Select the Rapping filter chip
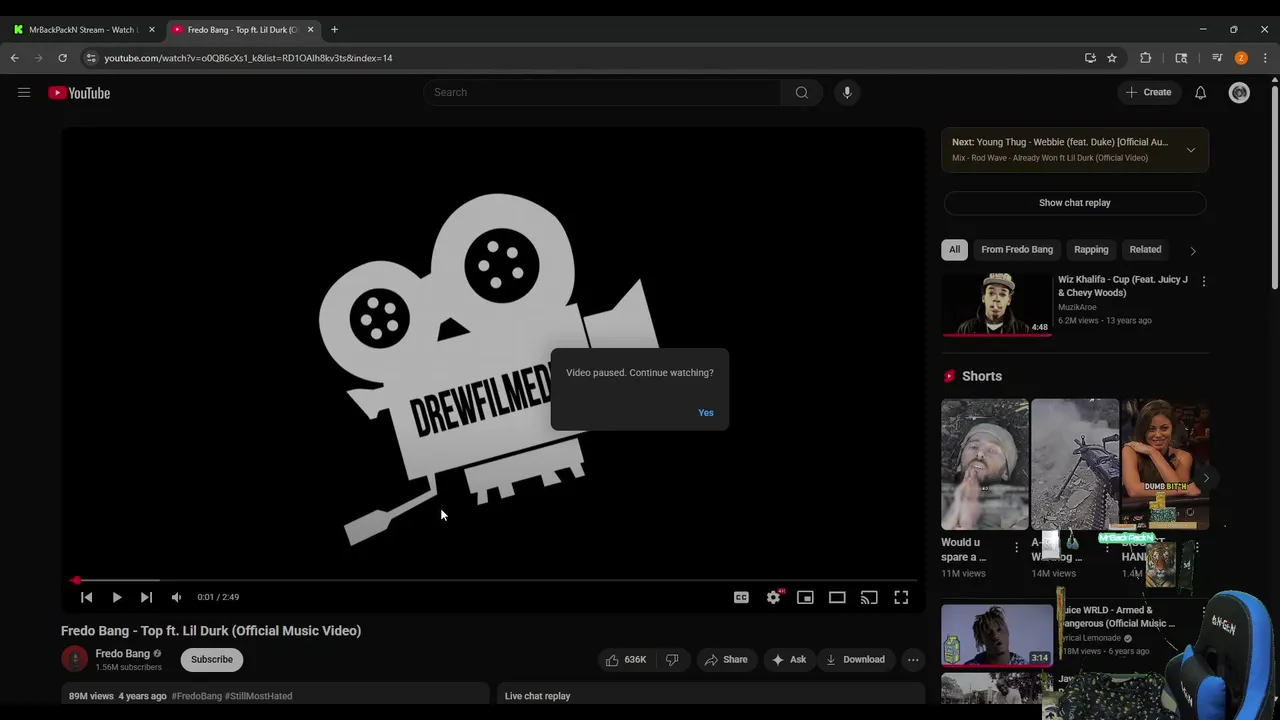1280x720 pixels. pos(1091,250)
